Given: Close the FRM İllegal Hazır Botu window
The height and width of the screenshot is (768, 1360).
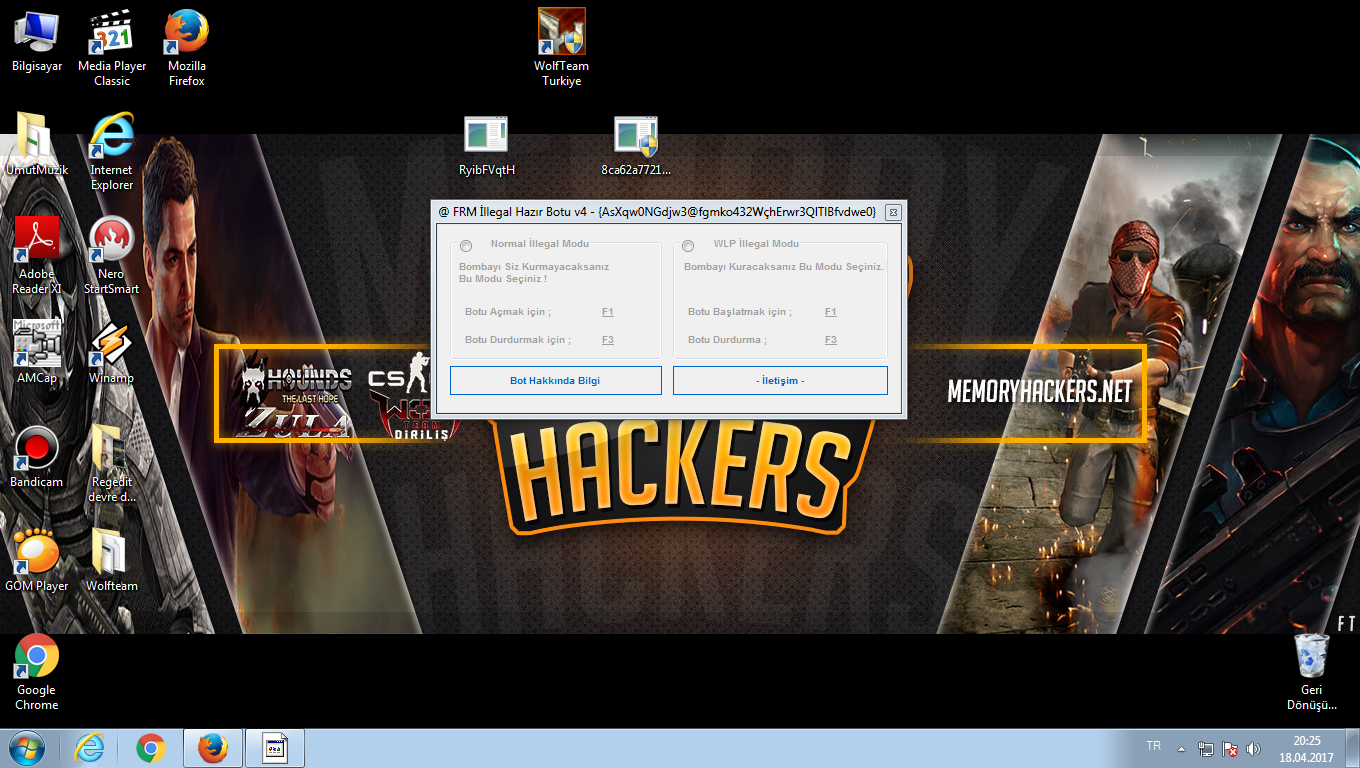Looking at the screenshot, I should click(893, 212).
